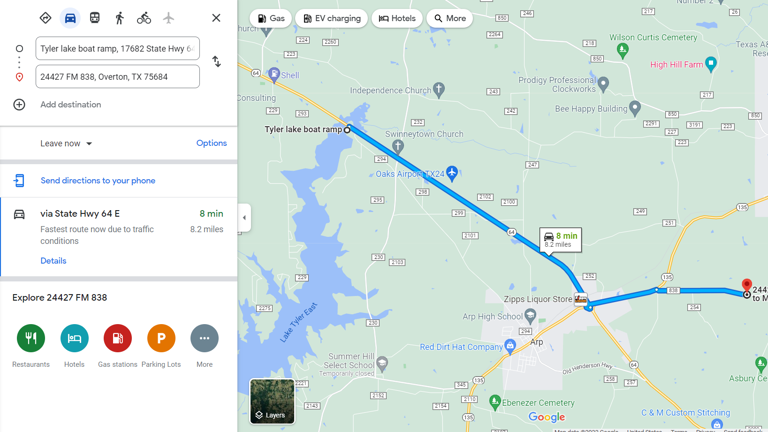Expand More explore categories
768x432 pixels.
204,338
